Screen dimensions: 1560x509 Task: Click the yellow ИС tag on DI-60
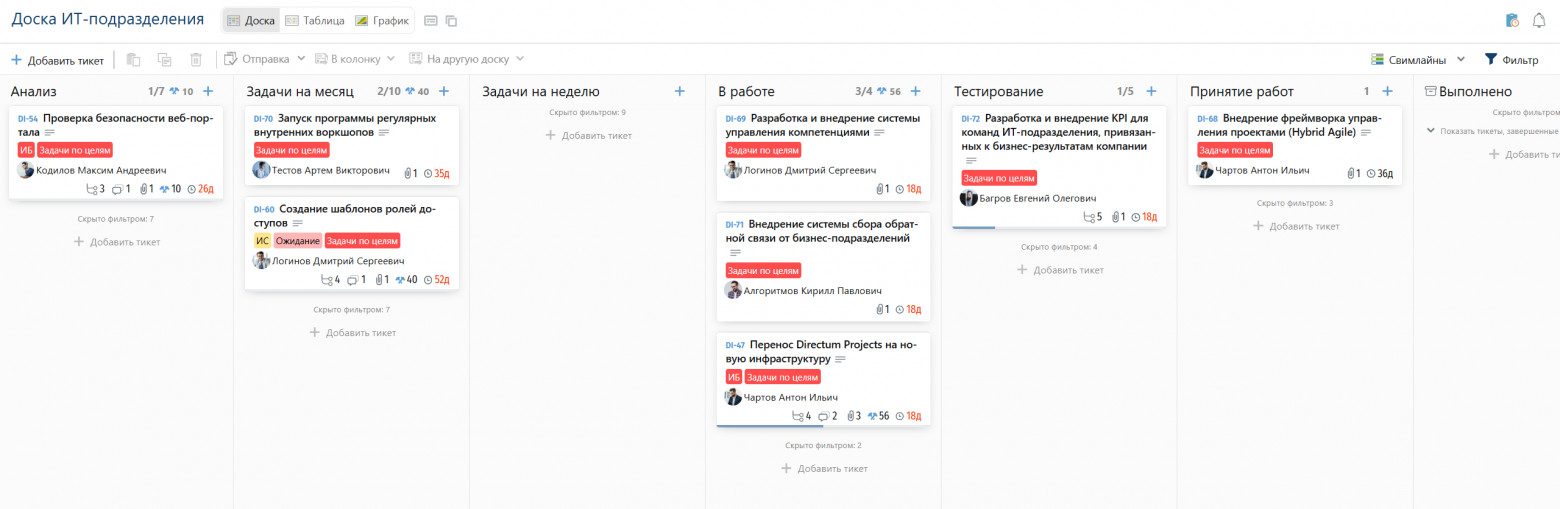point(262,241)
